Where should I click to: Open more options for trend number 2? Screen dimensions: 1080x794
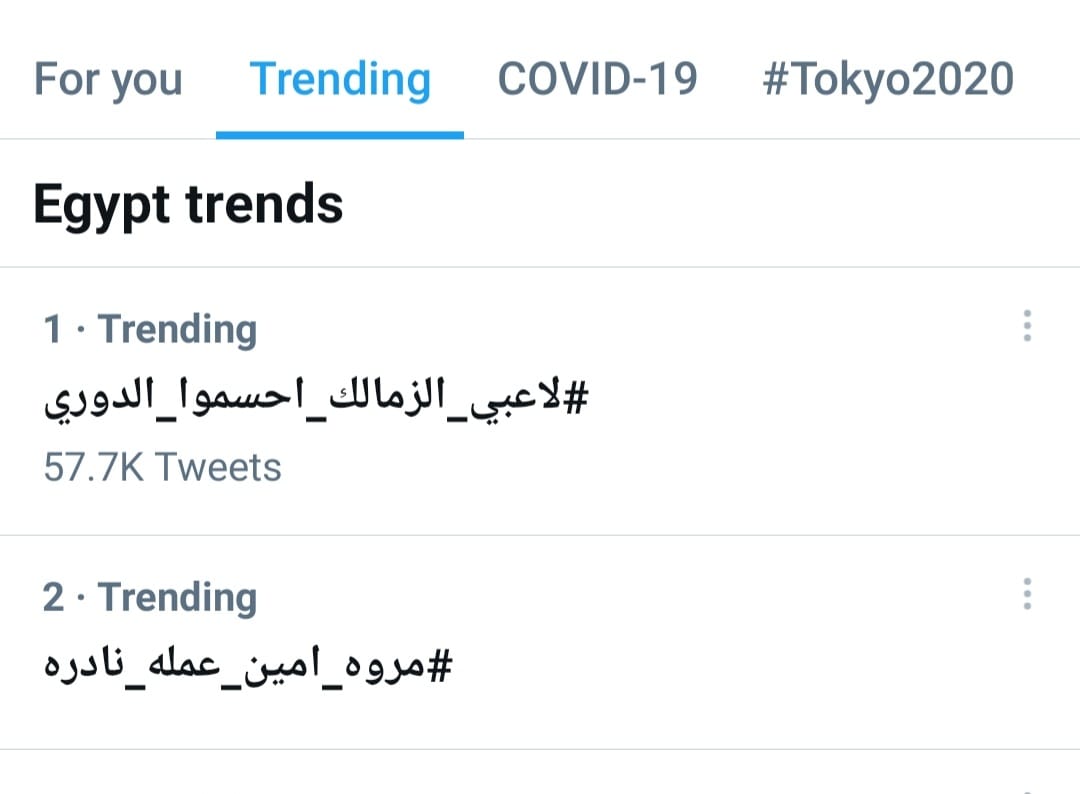coord(1026,594)
